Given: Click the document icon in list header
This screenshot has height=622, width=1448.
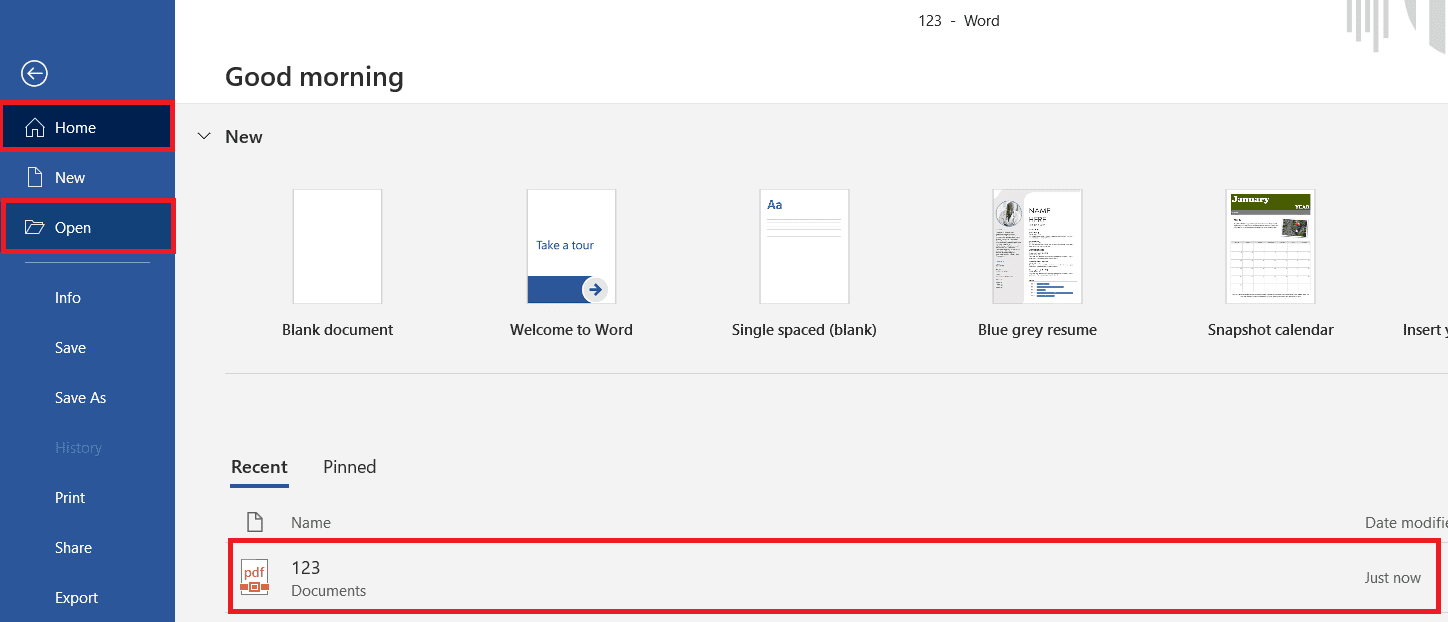Looking at the screenshot, I should (x=255, y=522).
